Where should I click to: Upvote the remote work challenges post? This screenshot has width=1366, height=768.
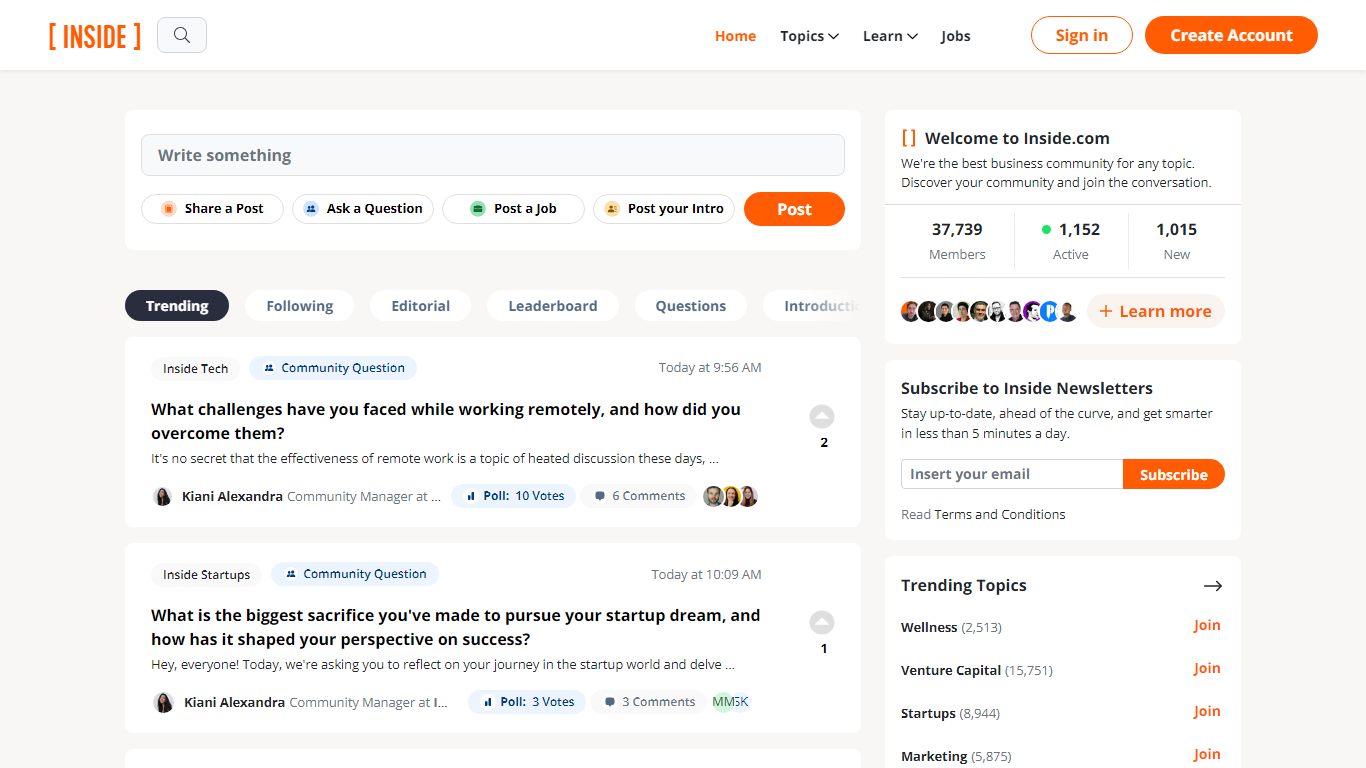[x=822, y=417]
